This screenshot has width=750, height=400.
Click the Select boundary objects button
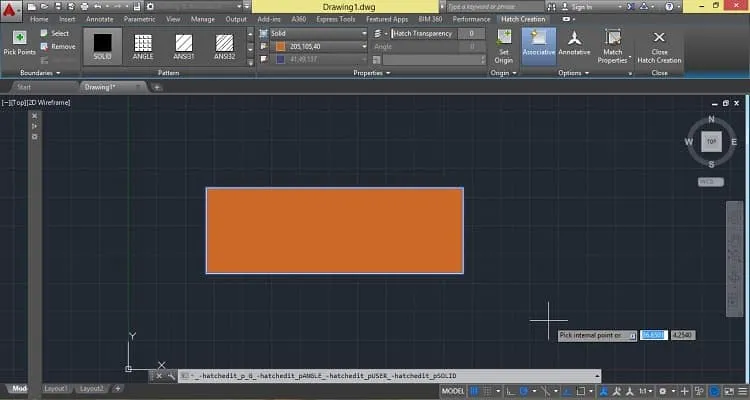pyautogui.click(x=55, y=33)
